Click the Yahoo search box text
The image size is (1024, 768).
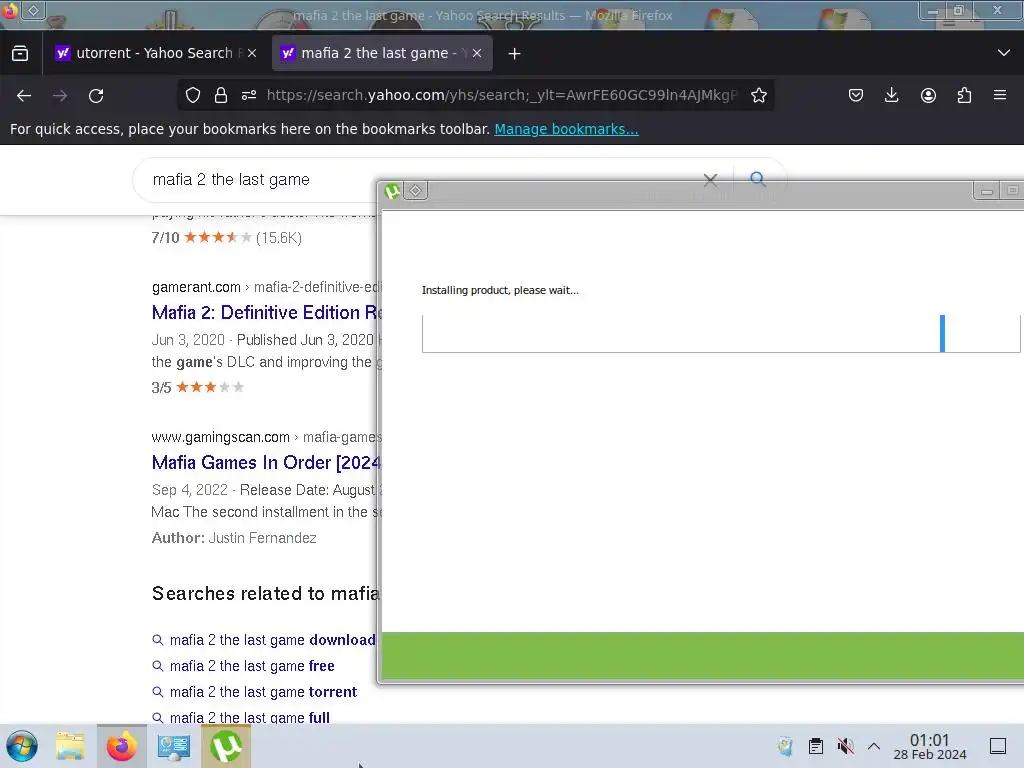pos(231,180)
